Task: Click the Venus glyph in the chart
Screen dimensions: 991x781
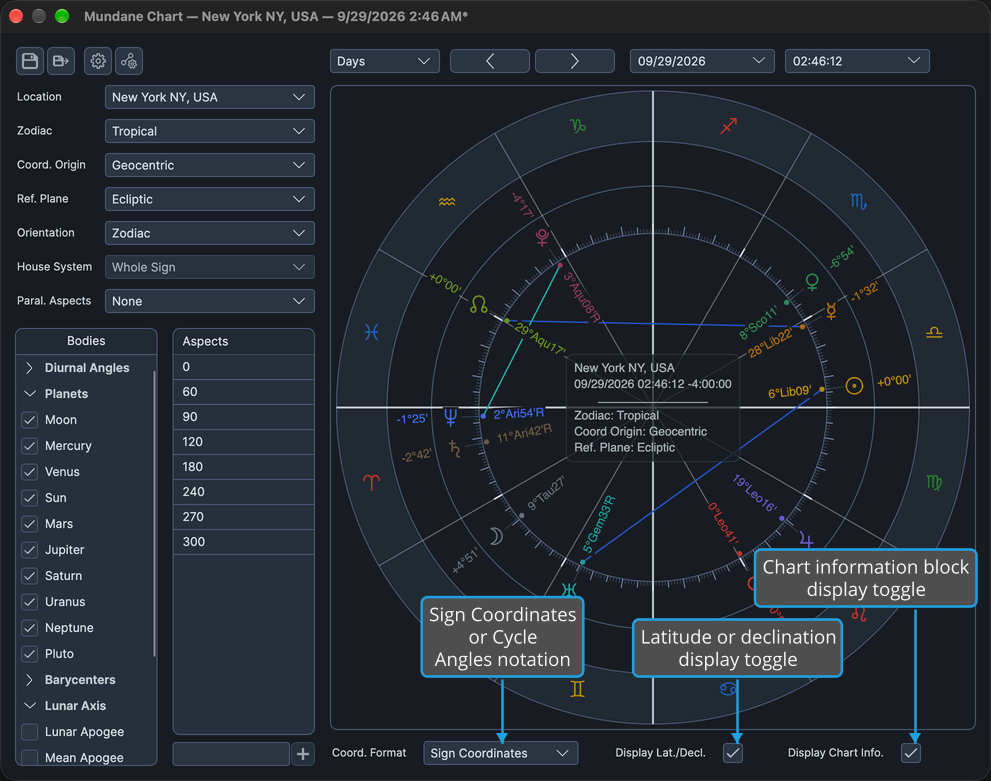Action: (x=812, y=282)
